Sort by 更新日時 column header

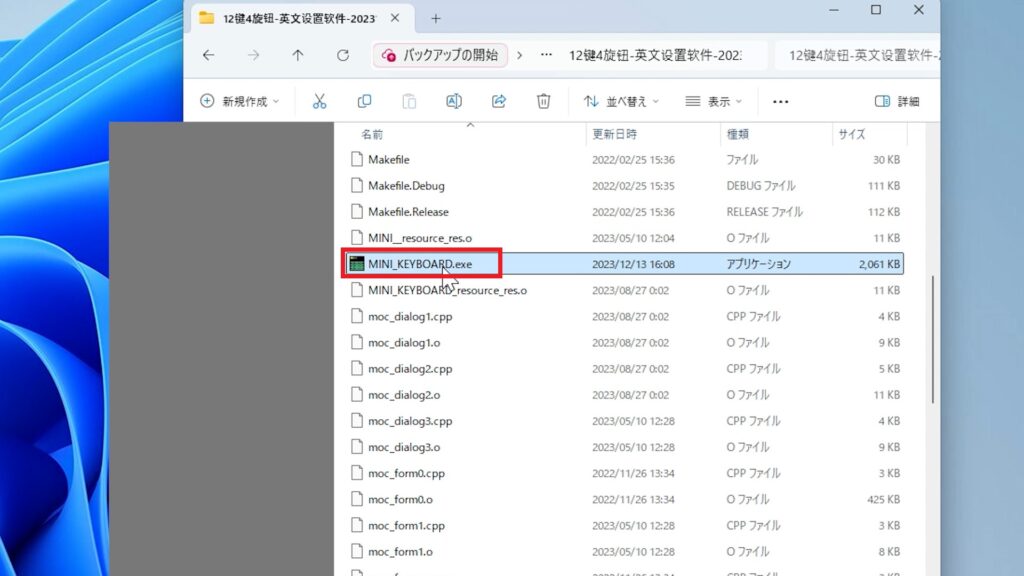[x=615, y=135]
